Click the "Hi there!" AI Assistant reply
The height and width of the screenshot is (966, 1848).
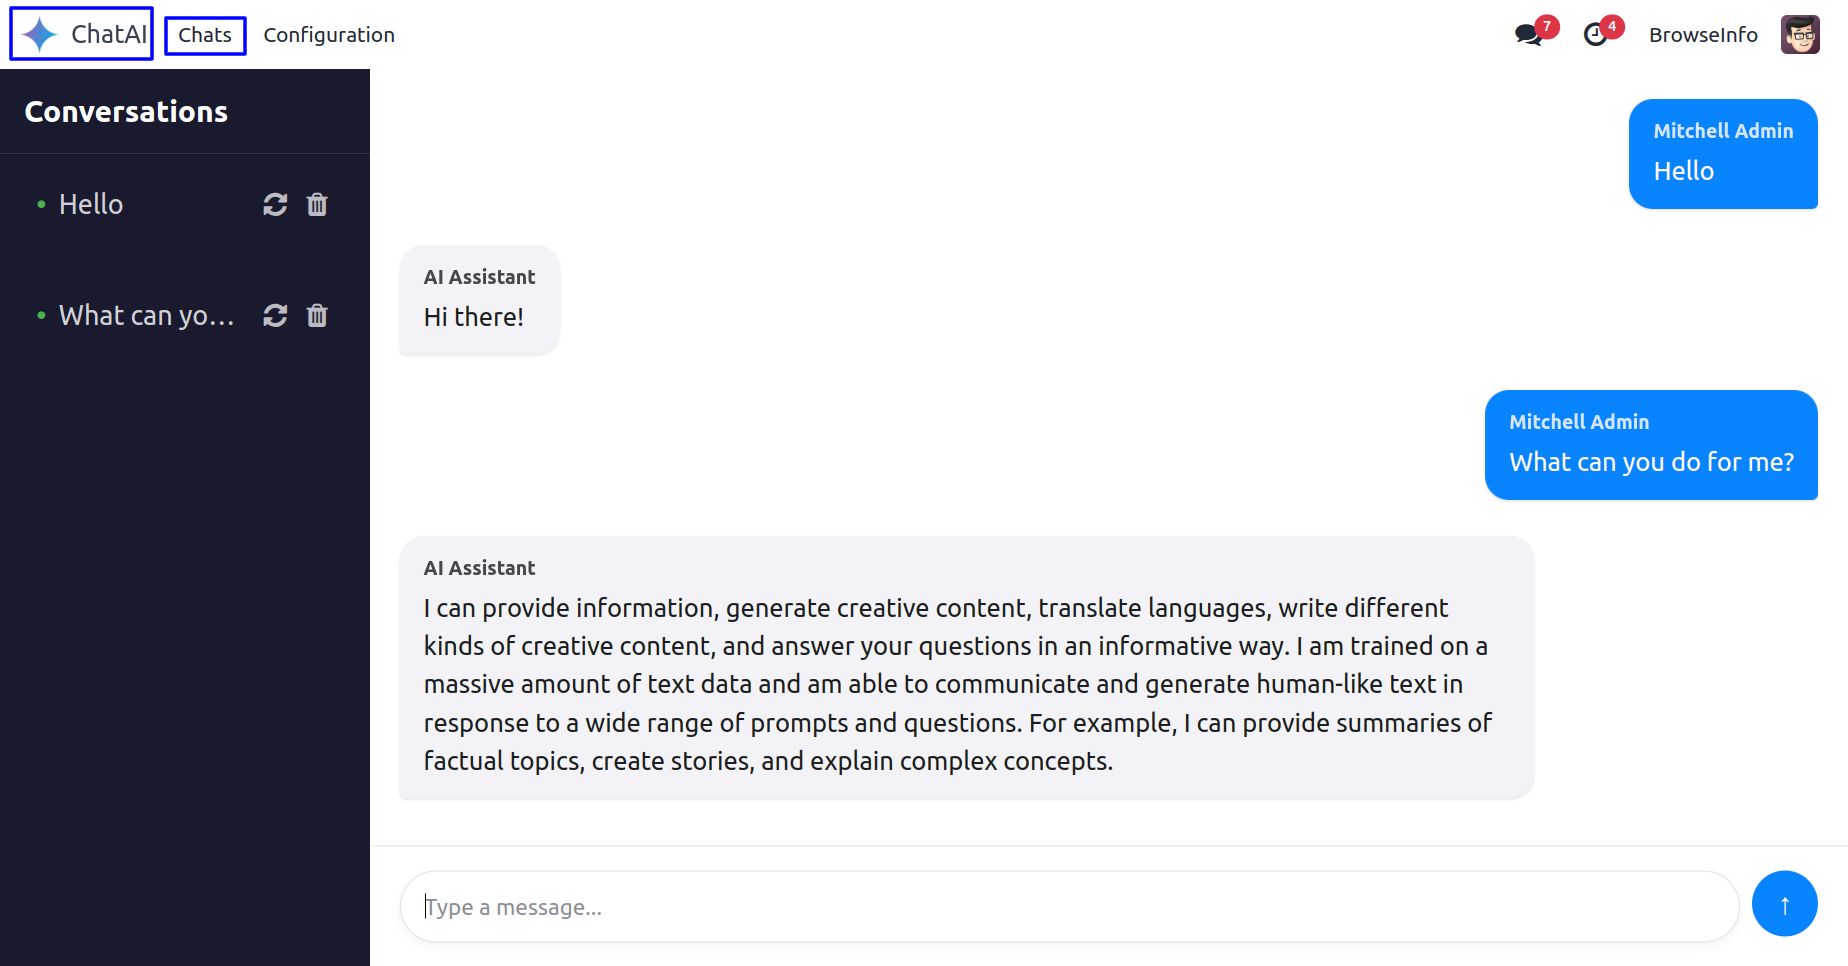(x=480, y=299)
